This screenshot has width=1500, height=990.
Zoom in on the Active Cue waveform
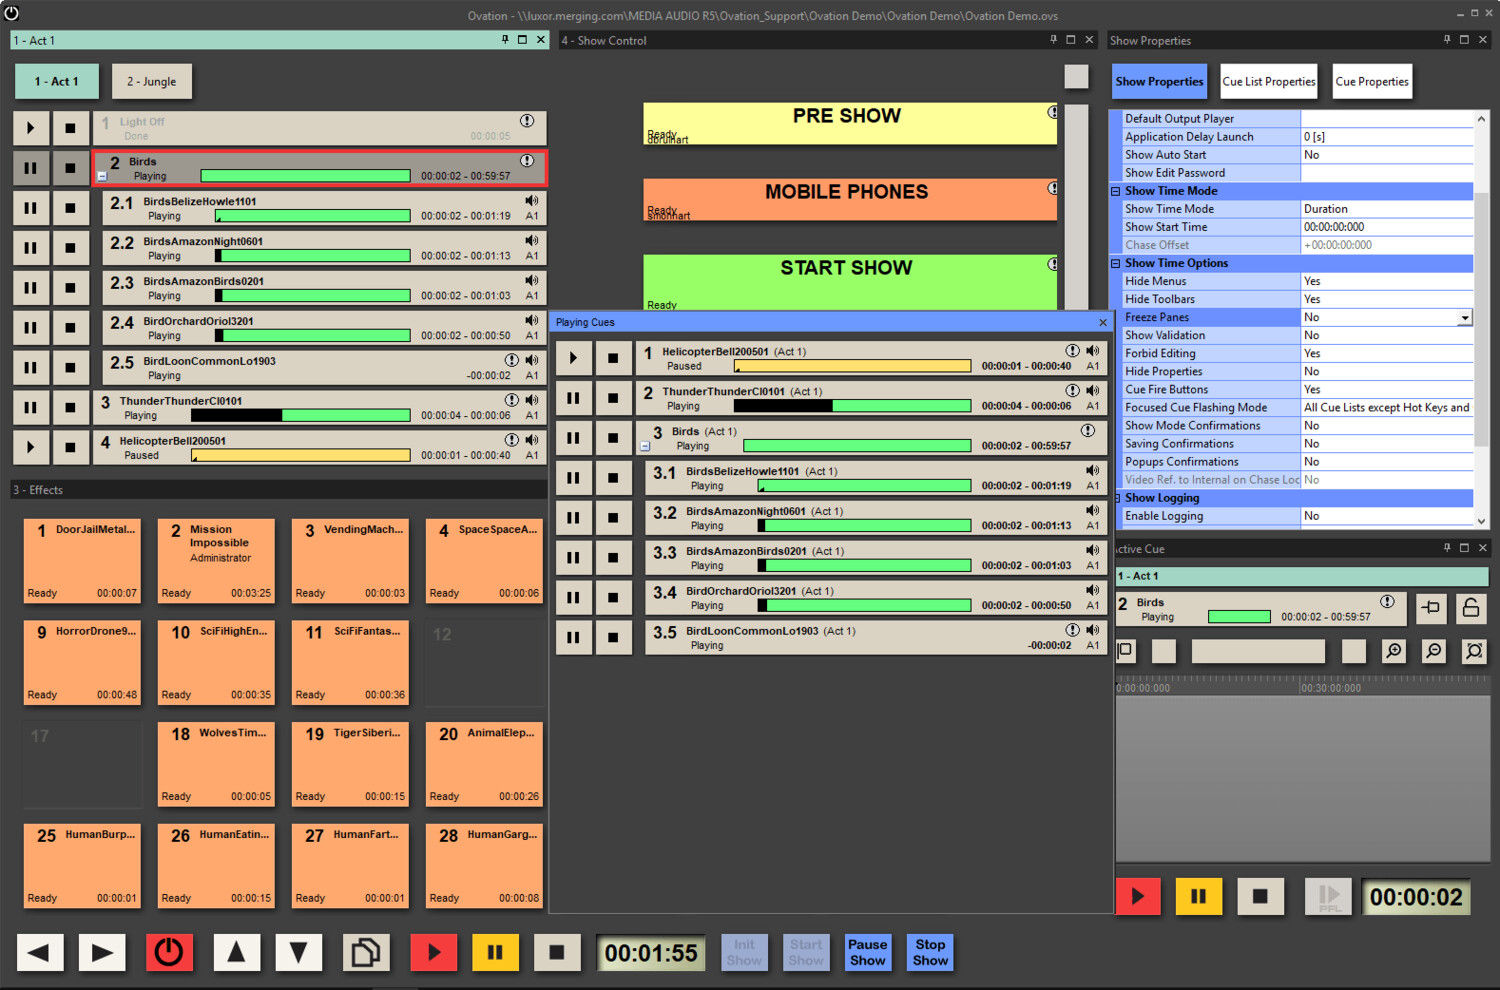coord(1393,651)
